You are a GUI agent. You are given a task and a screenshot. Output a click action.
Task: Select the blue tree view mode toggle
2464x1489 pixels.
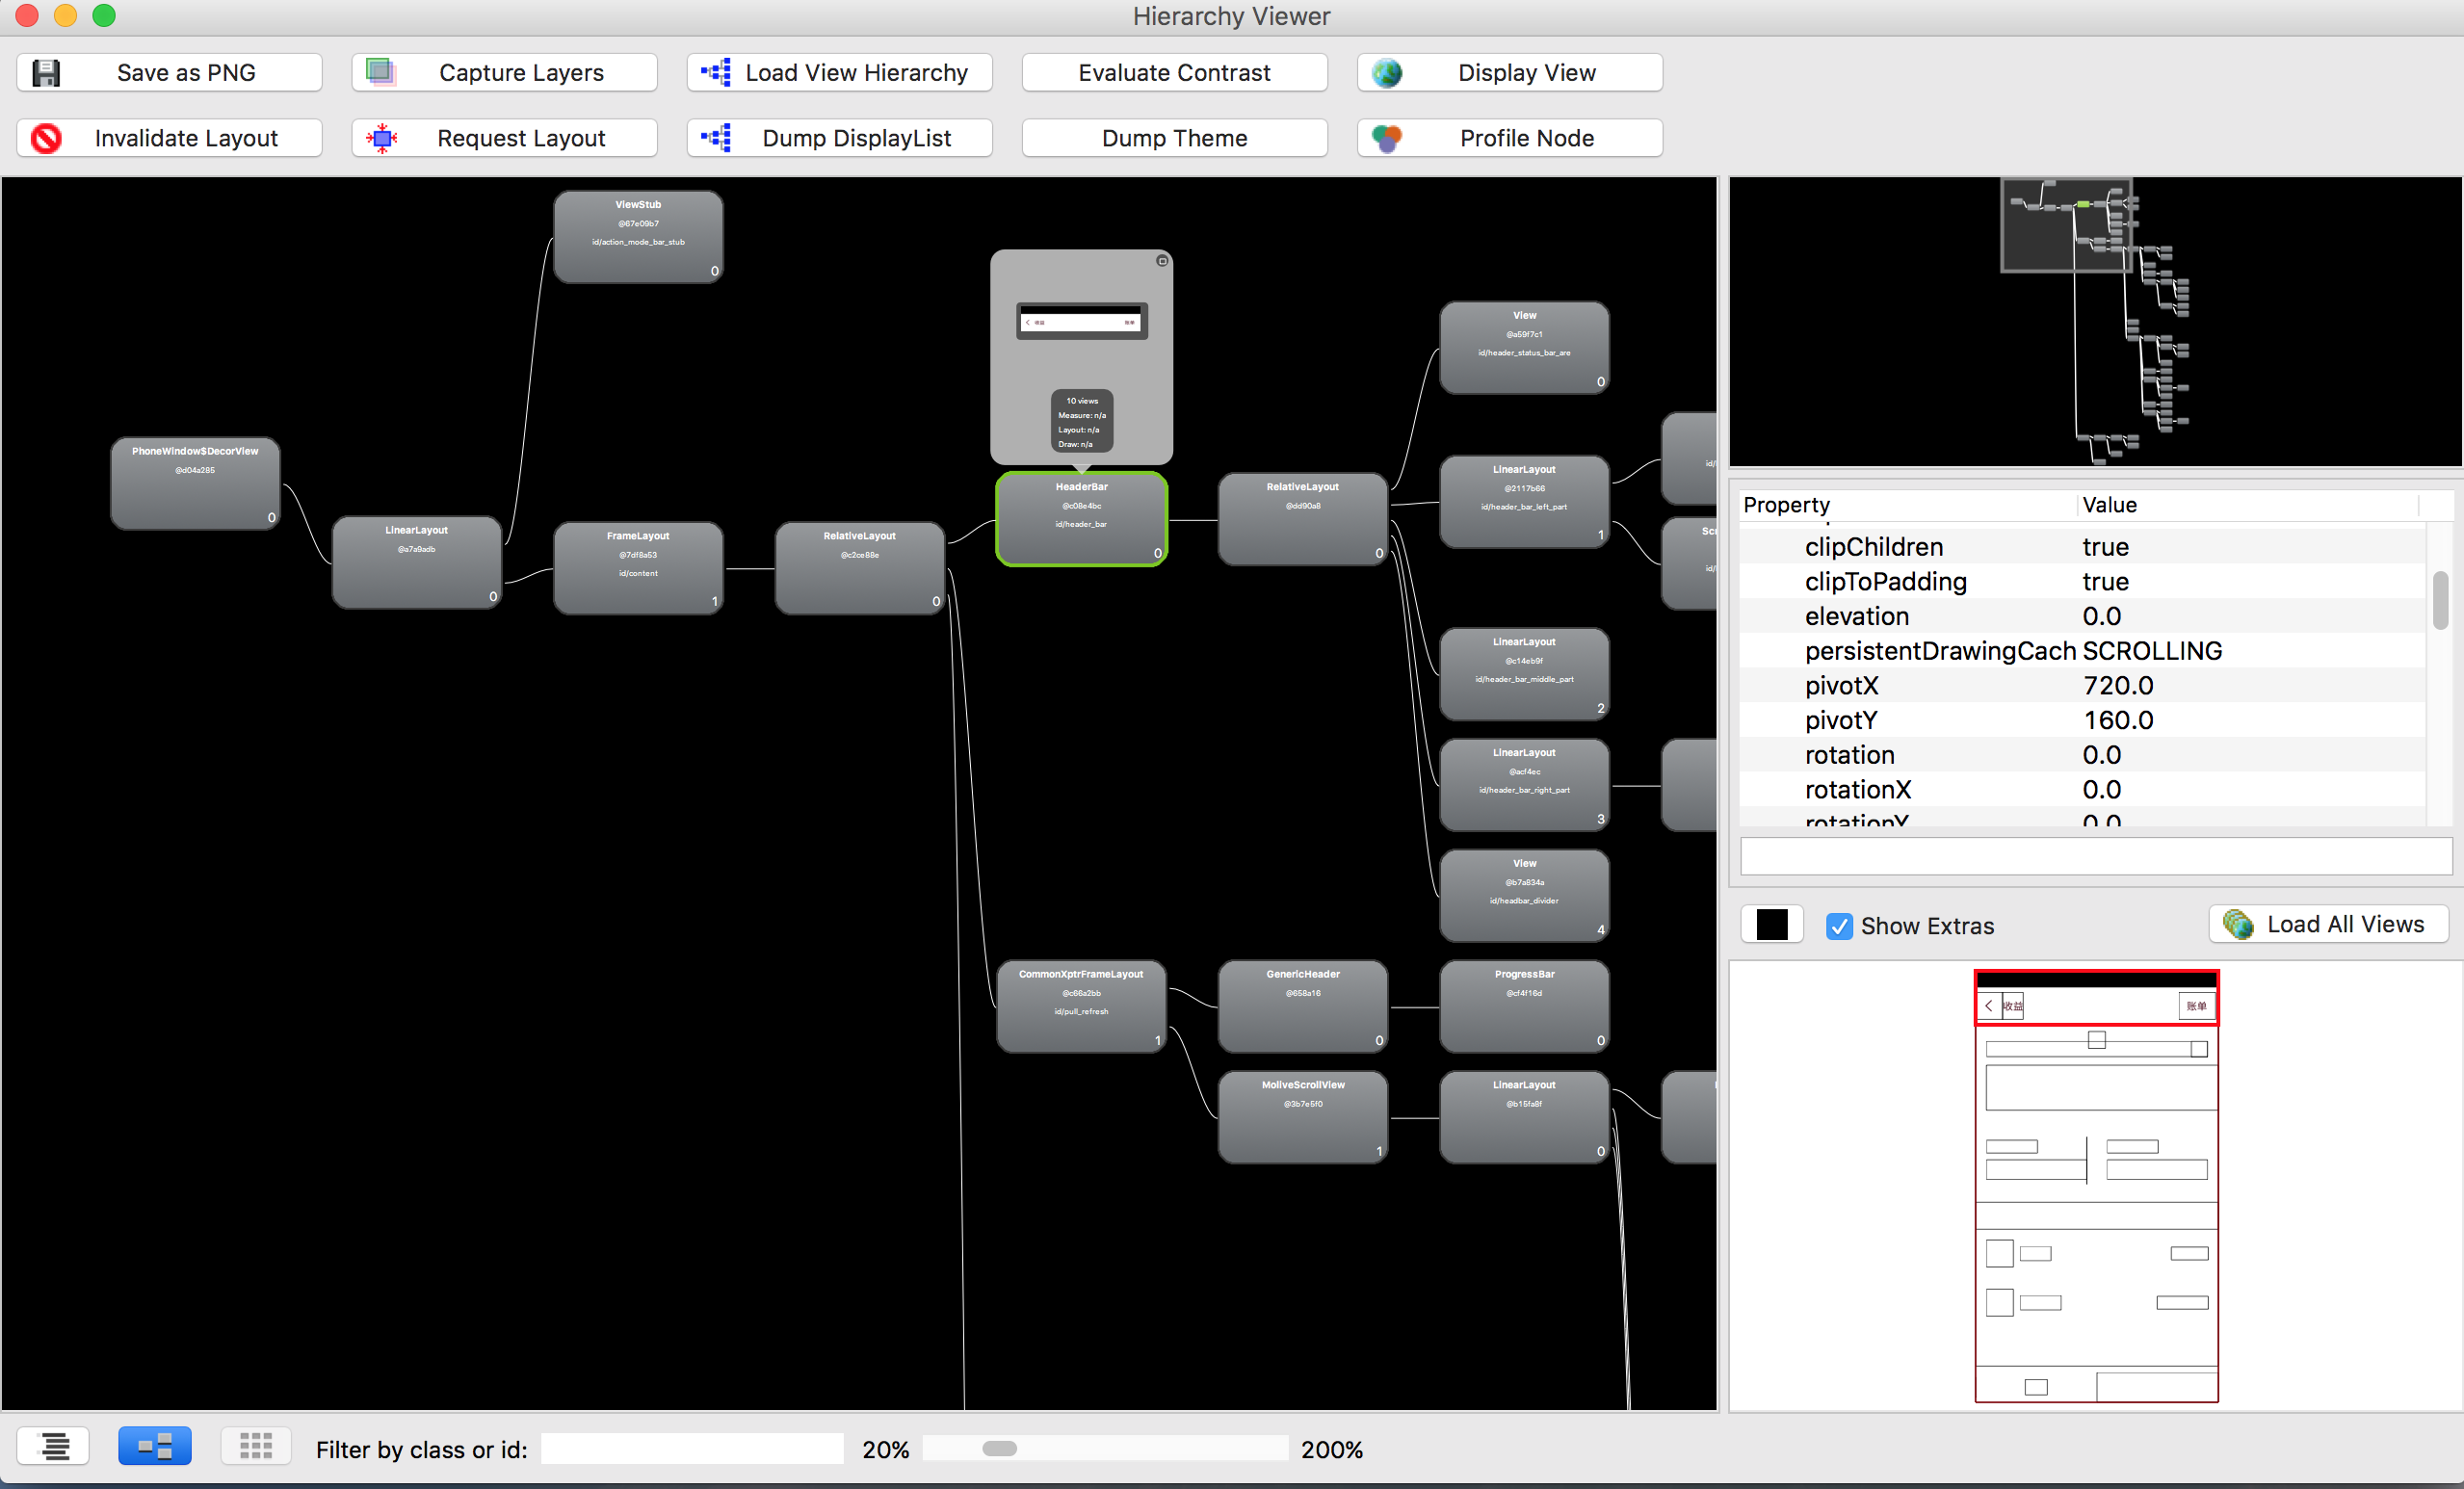click(155, 1446)
